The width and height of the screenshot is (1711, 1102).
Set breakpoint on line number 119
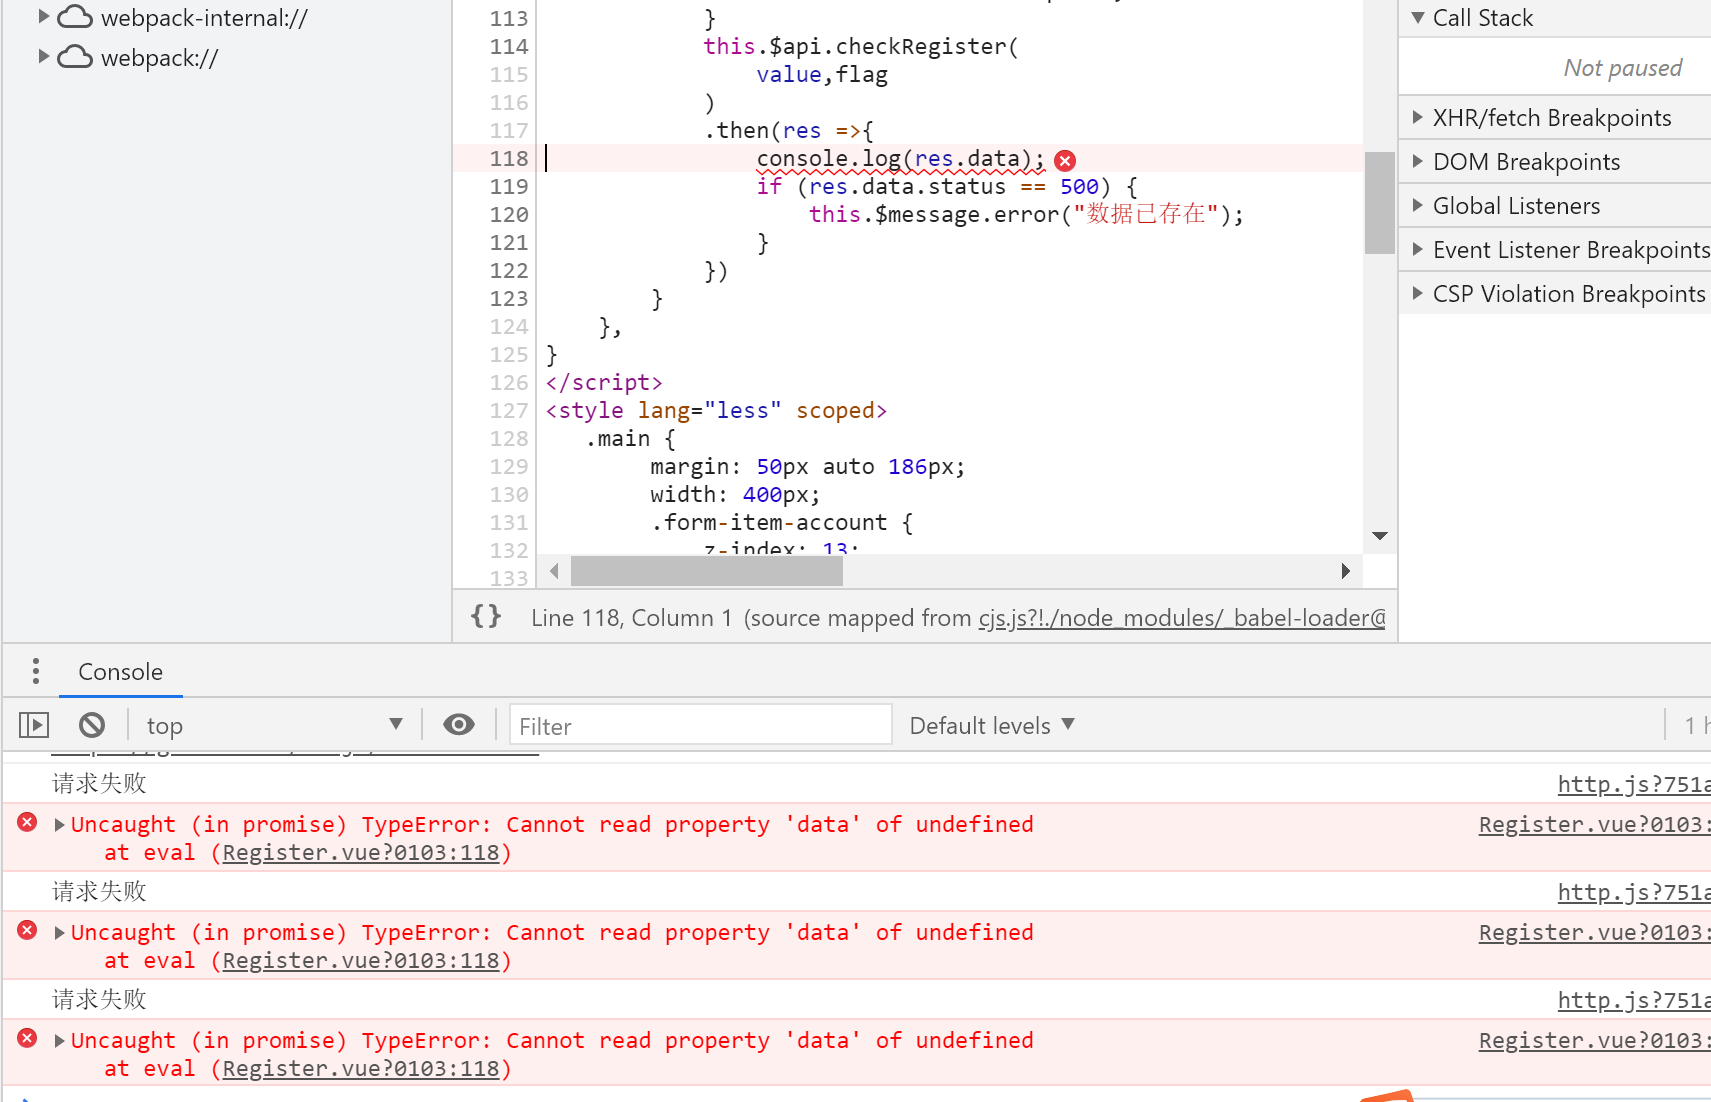[x=508, y=186]
